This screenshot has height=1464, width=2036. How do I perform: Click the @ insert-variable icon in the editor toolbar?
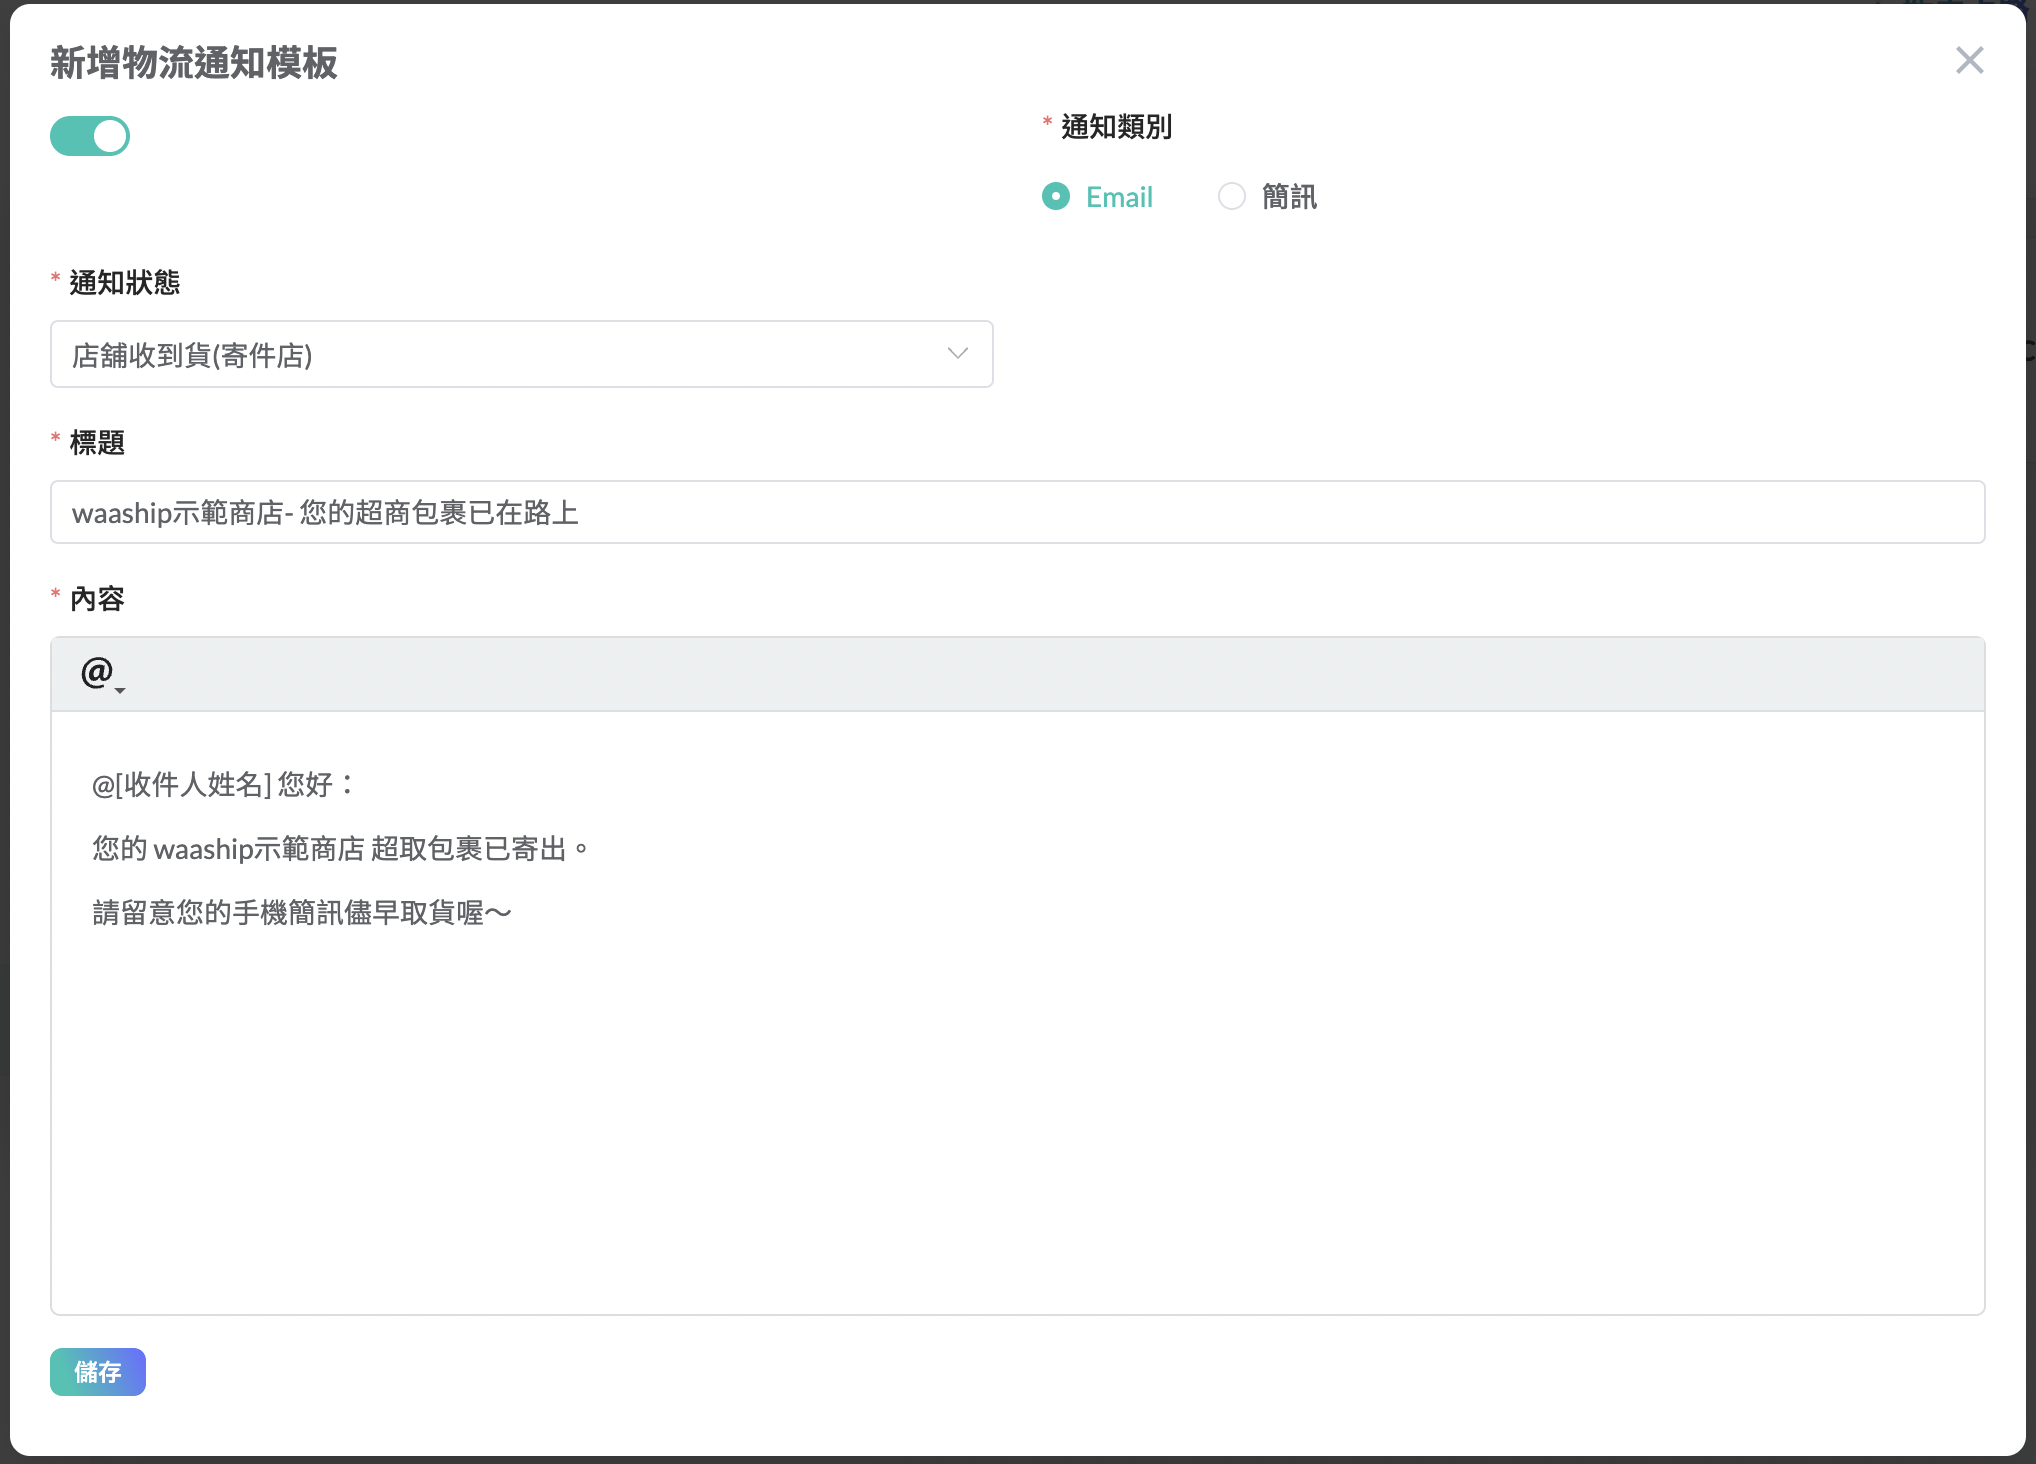click(x=96, y=672)
